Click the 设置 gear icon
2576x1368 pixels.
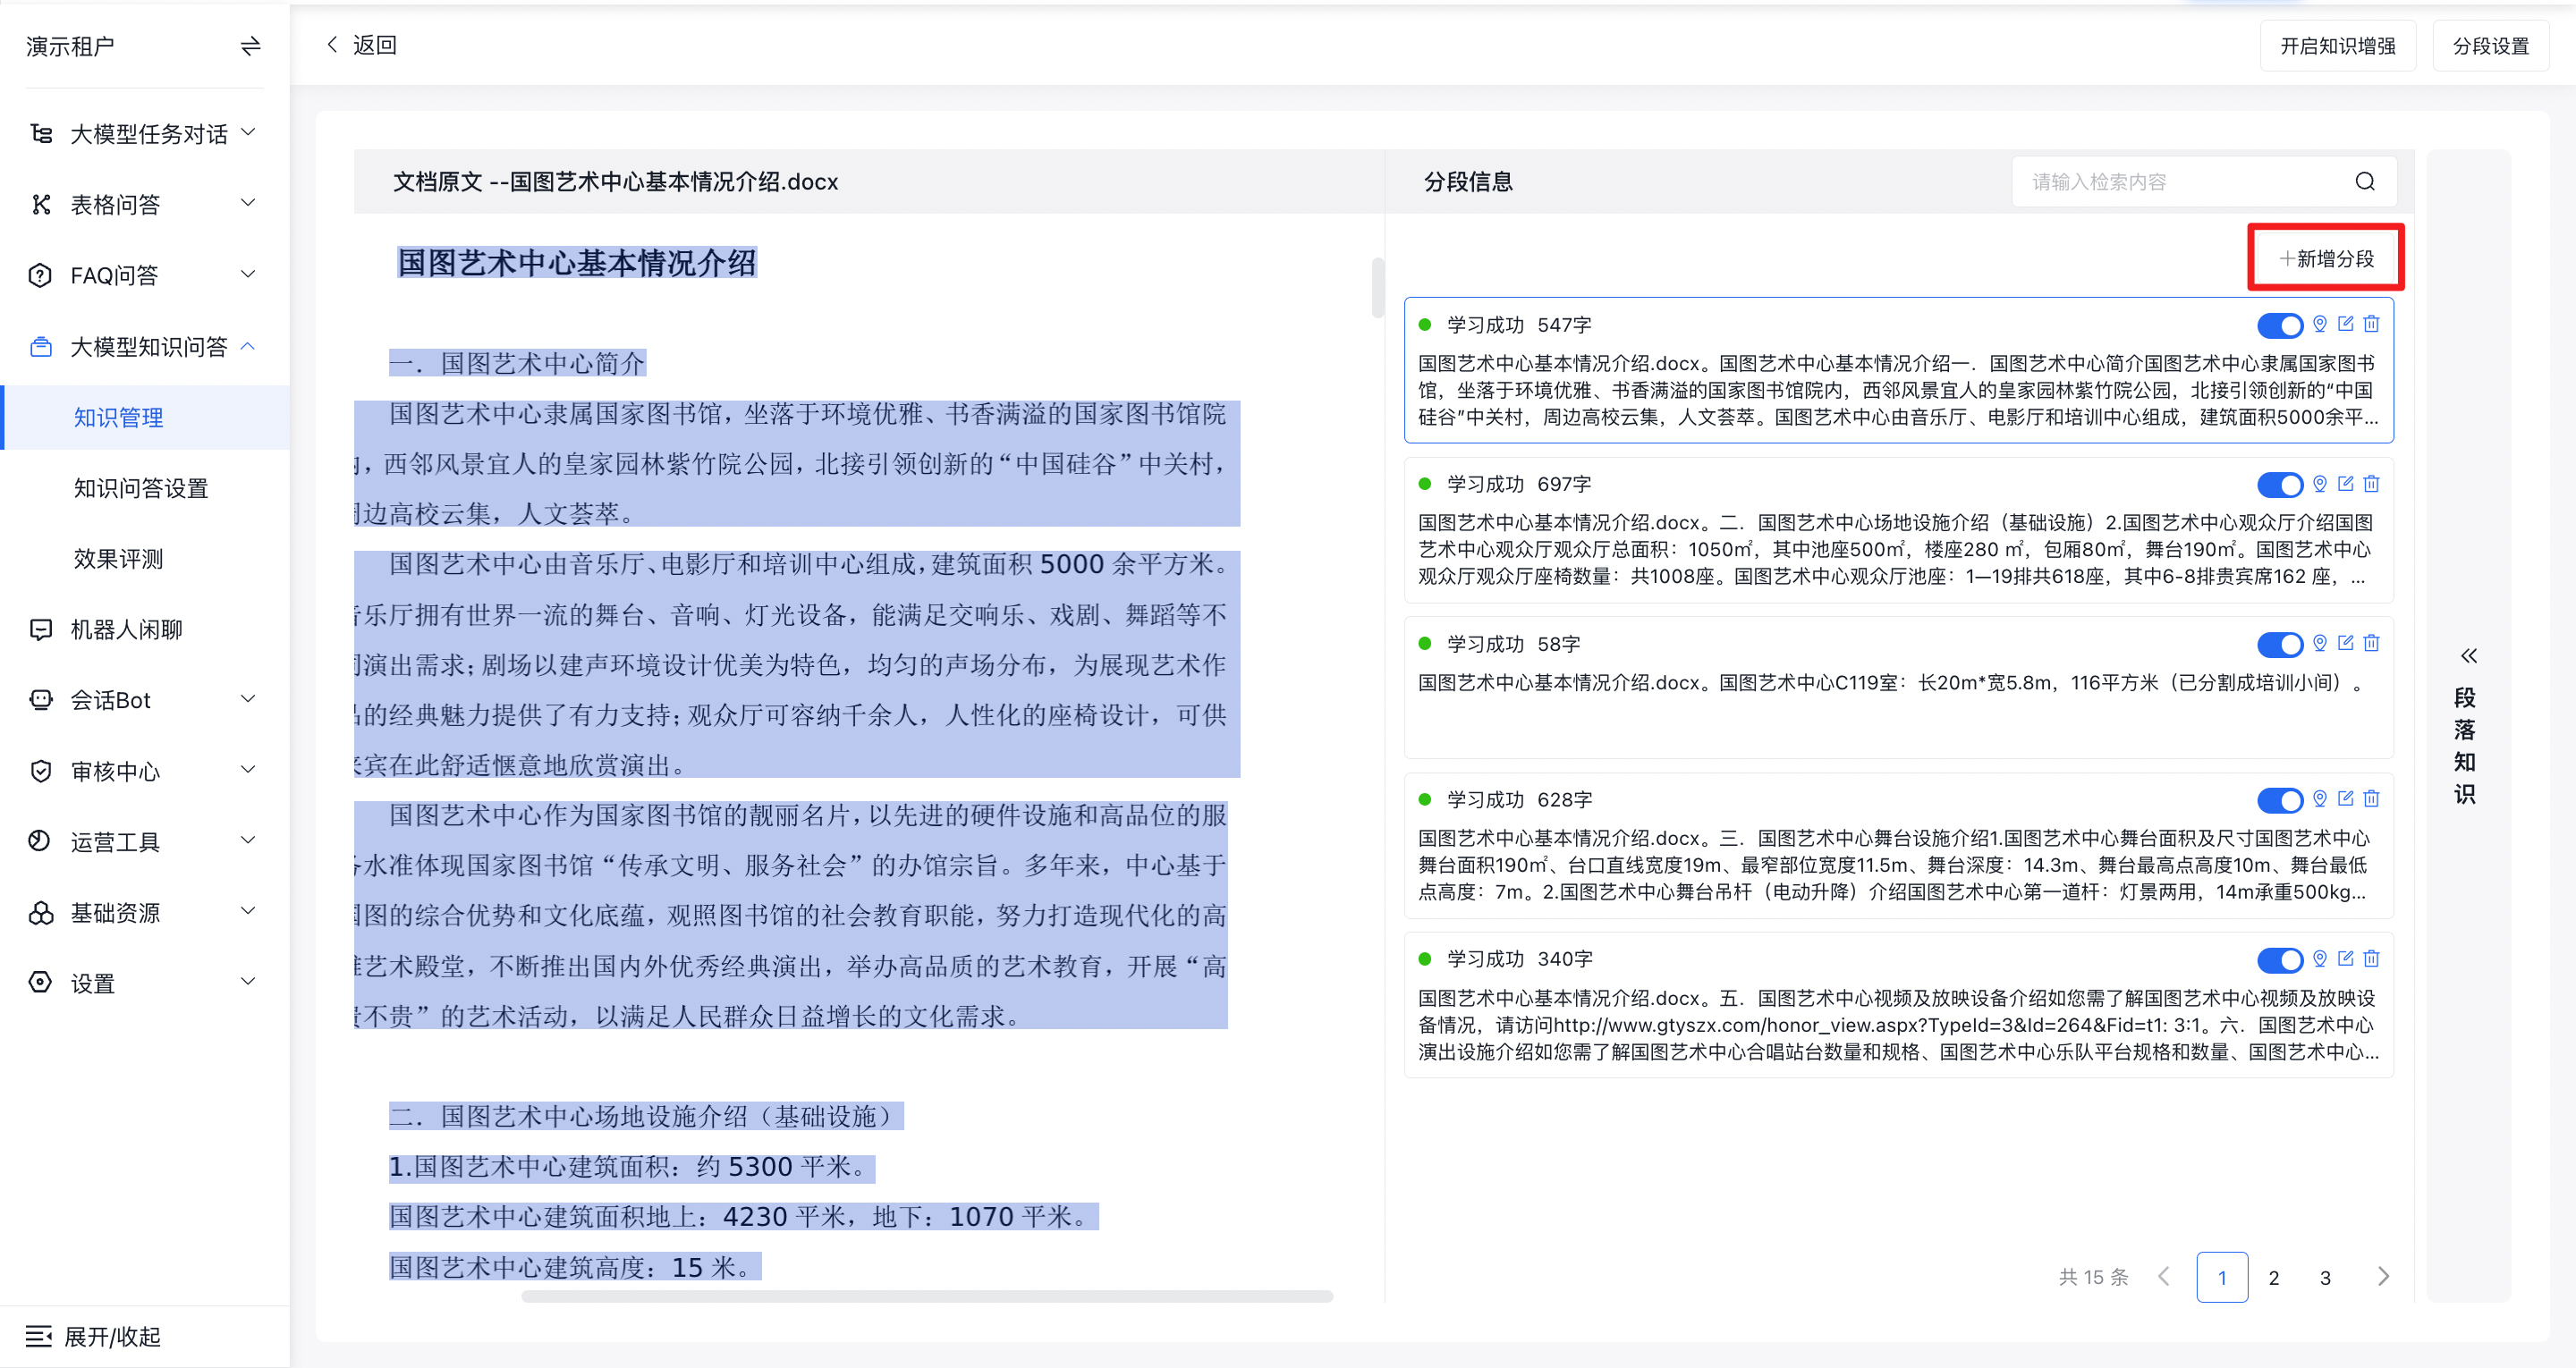40,982
